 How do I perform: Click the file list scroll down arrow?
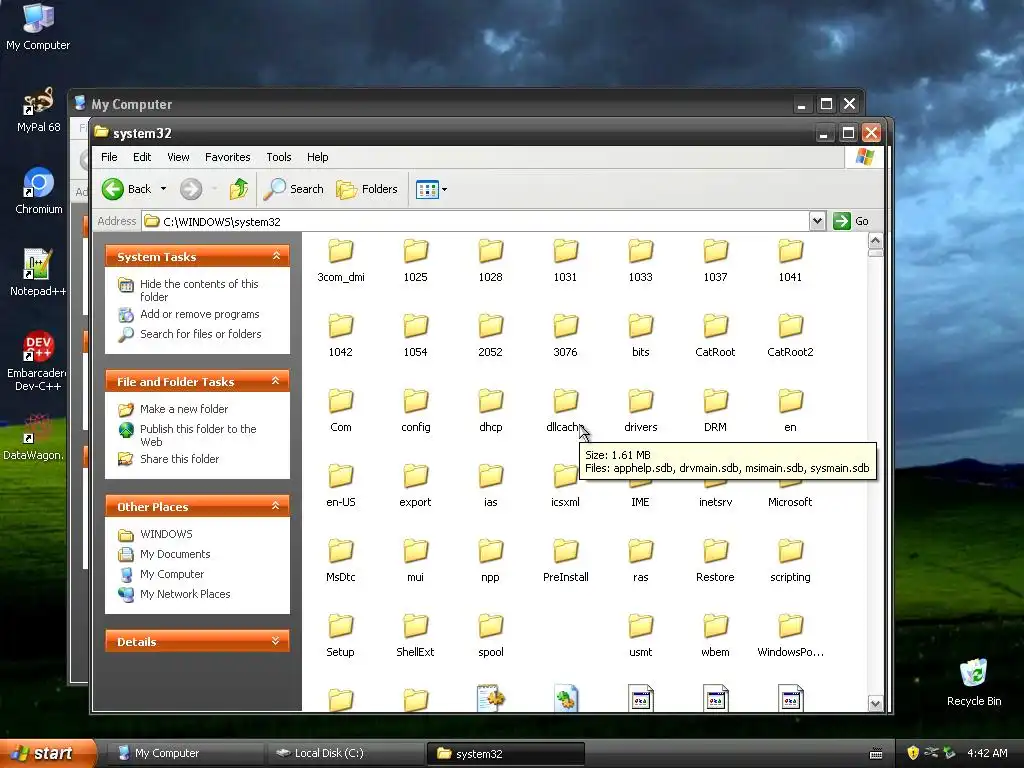tap(875, 703)
